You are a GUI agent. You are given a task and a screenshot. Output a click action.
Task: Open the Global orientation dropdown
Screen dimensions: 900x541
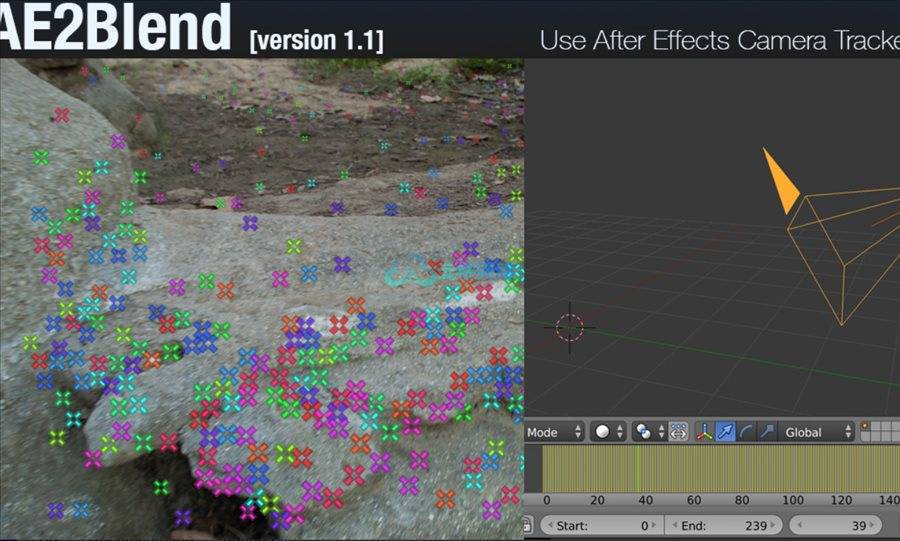pos(816,432)
